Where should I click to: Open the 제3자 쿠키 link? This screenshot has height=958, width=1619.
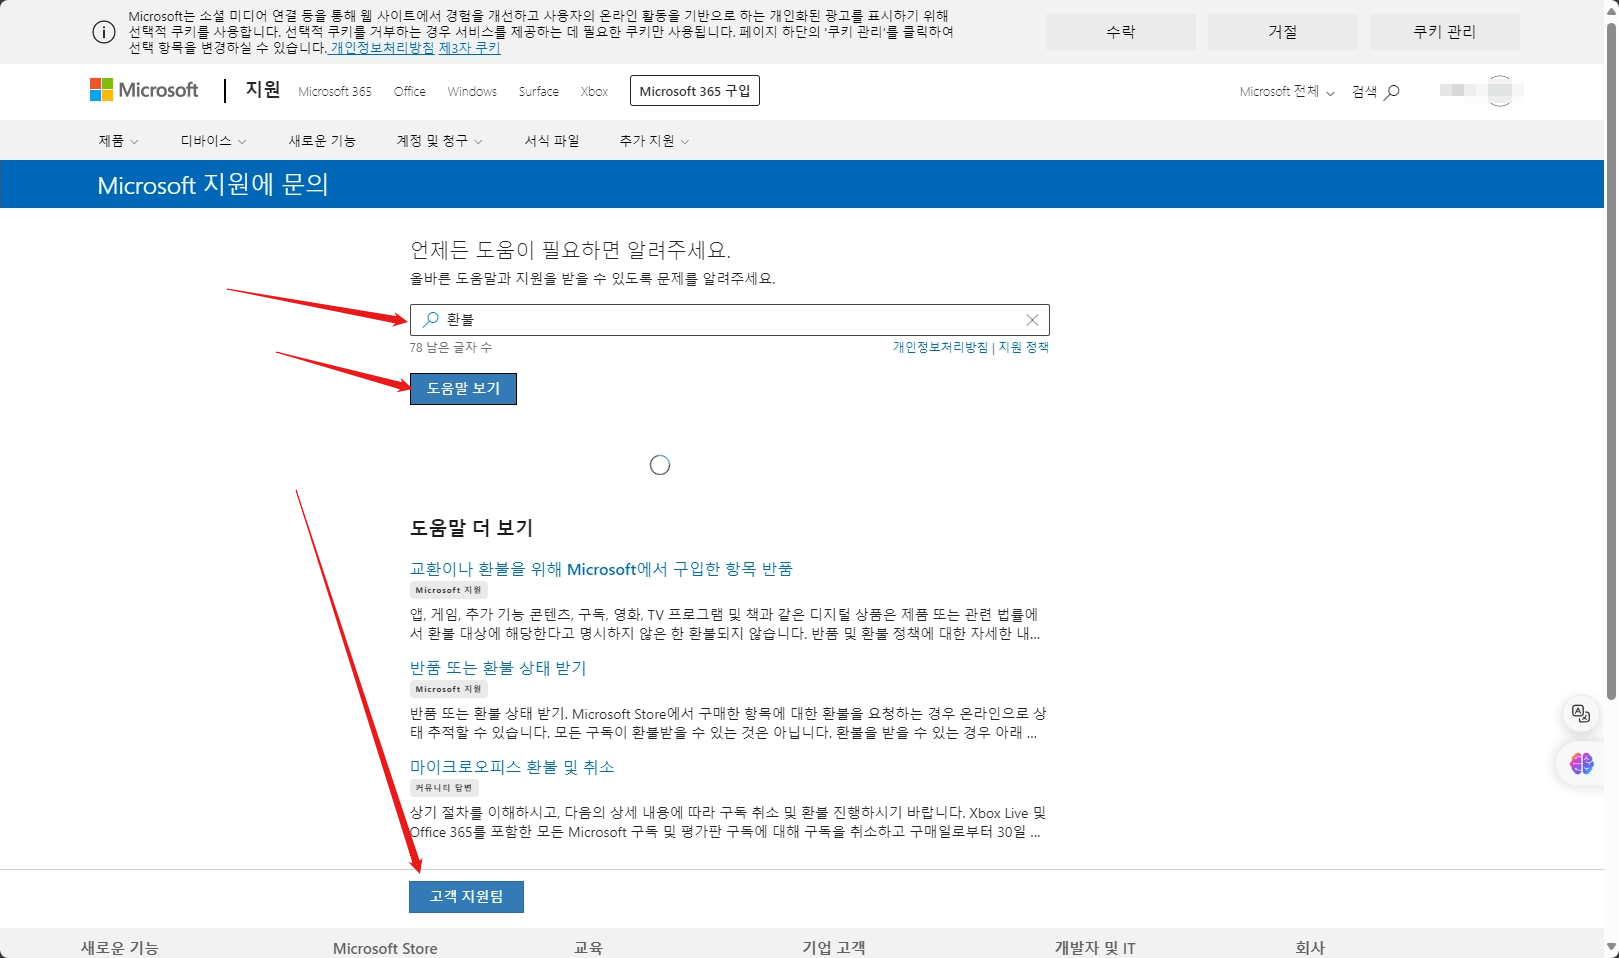pyautogui.click(x=470, y=48)
